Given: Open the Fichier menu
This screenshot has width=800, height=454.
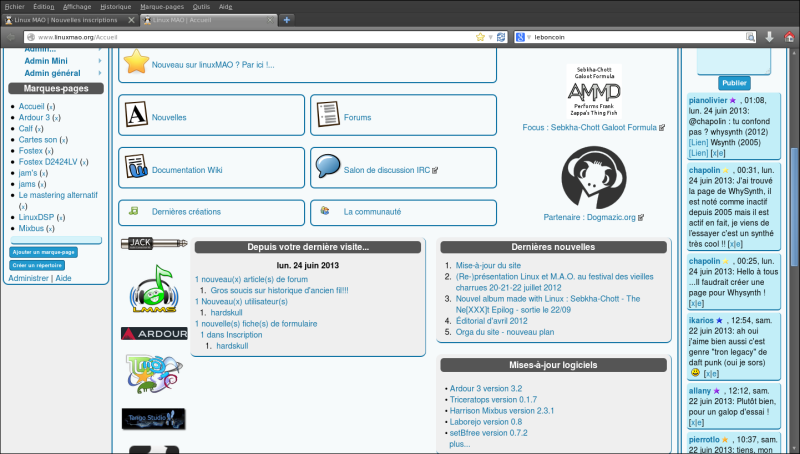Looking at the screenshot, I should coord(14,7).
